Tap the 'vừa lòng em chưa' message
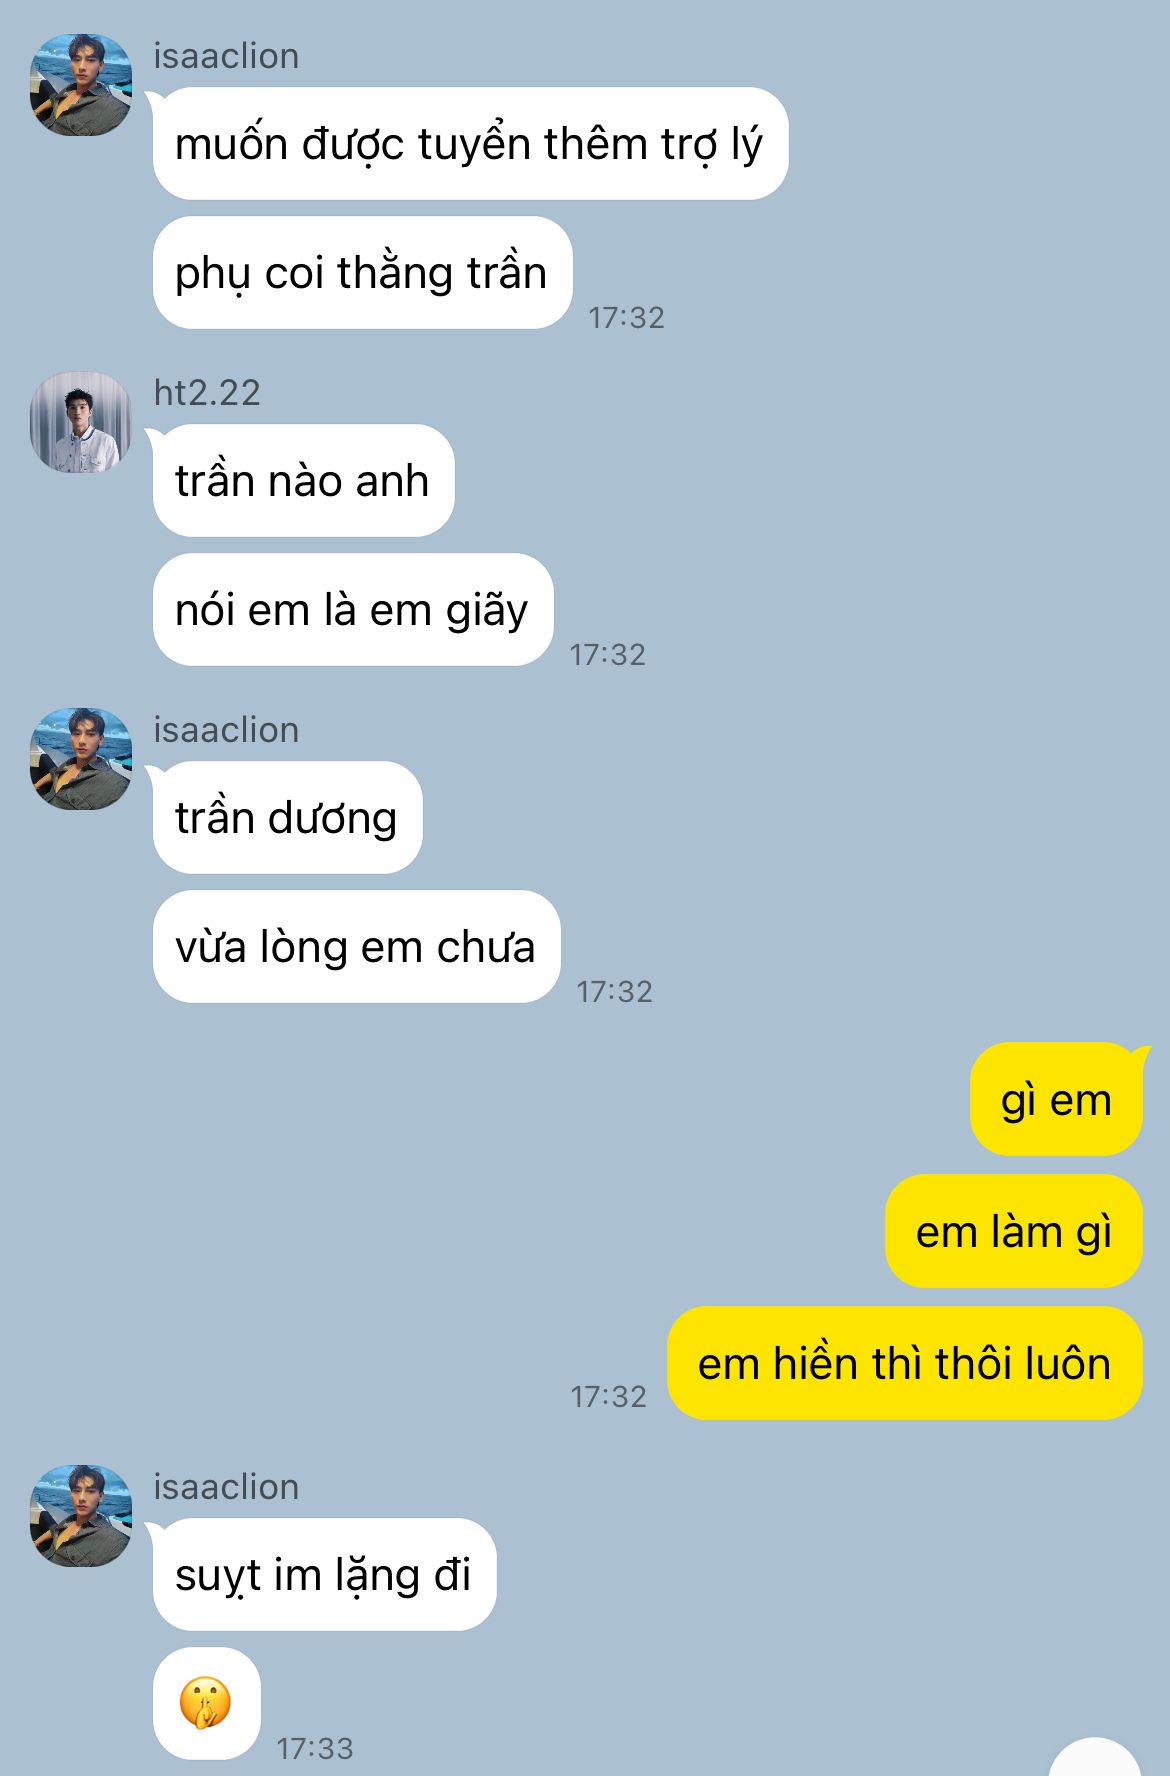 (x=356, y=947)
